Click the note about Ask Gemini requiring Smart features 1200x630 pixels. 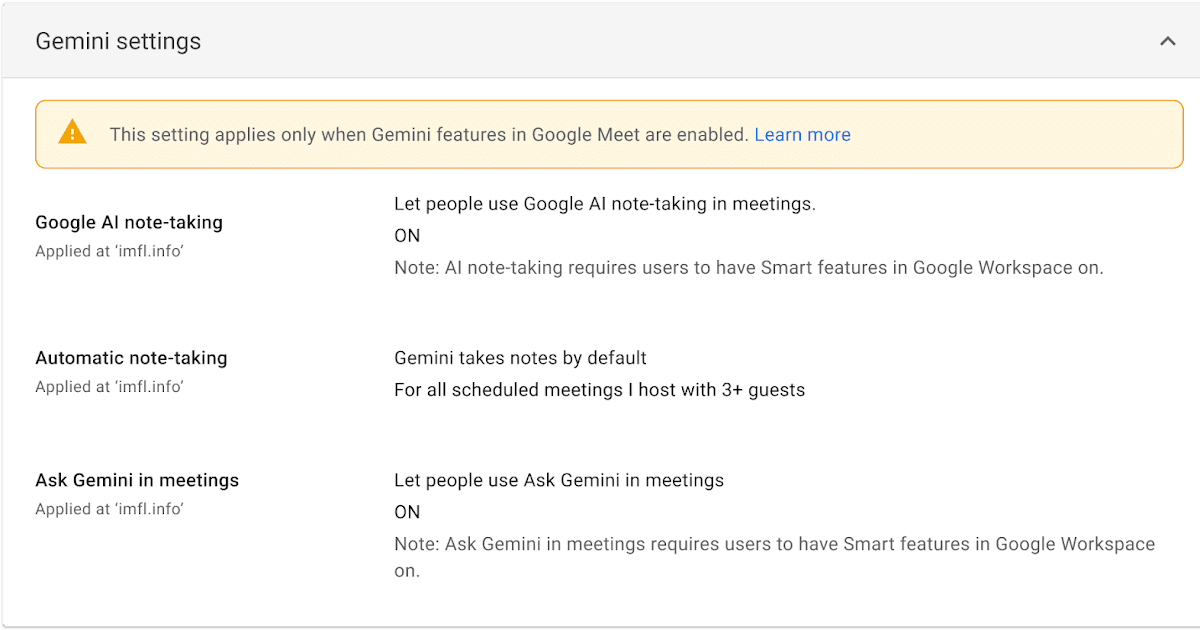click(774, 545)
